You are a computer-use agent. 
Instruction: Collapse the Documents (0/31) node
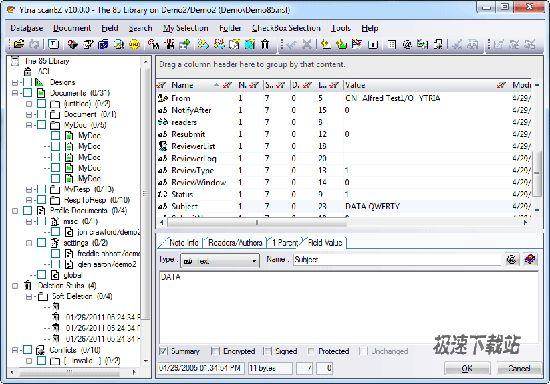[15, 93]
